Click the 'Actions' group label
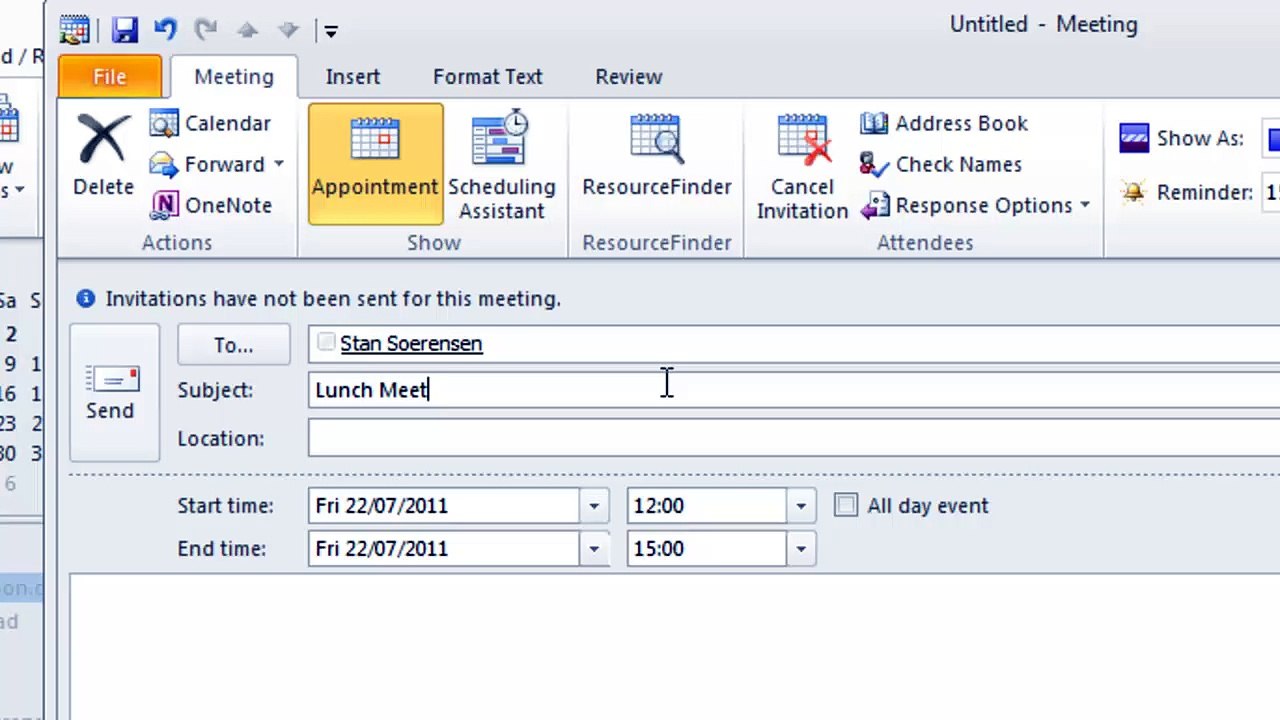Screen dimensions: 1280x720 pos(177,243)
